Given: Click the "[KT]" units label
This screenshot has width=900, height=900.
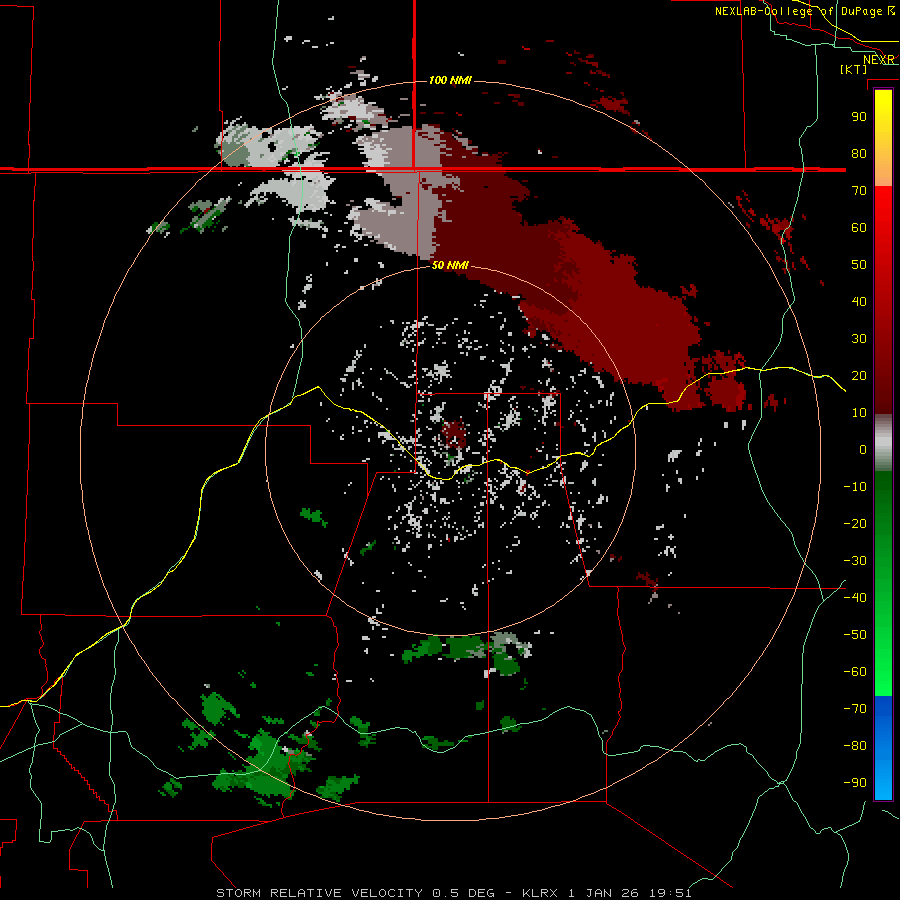Looking at the screenshot, I should coord(854,69).
